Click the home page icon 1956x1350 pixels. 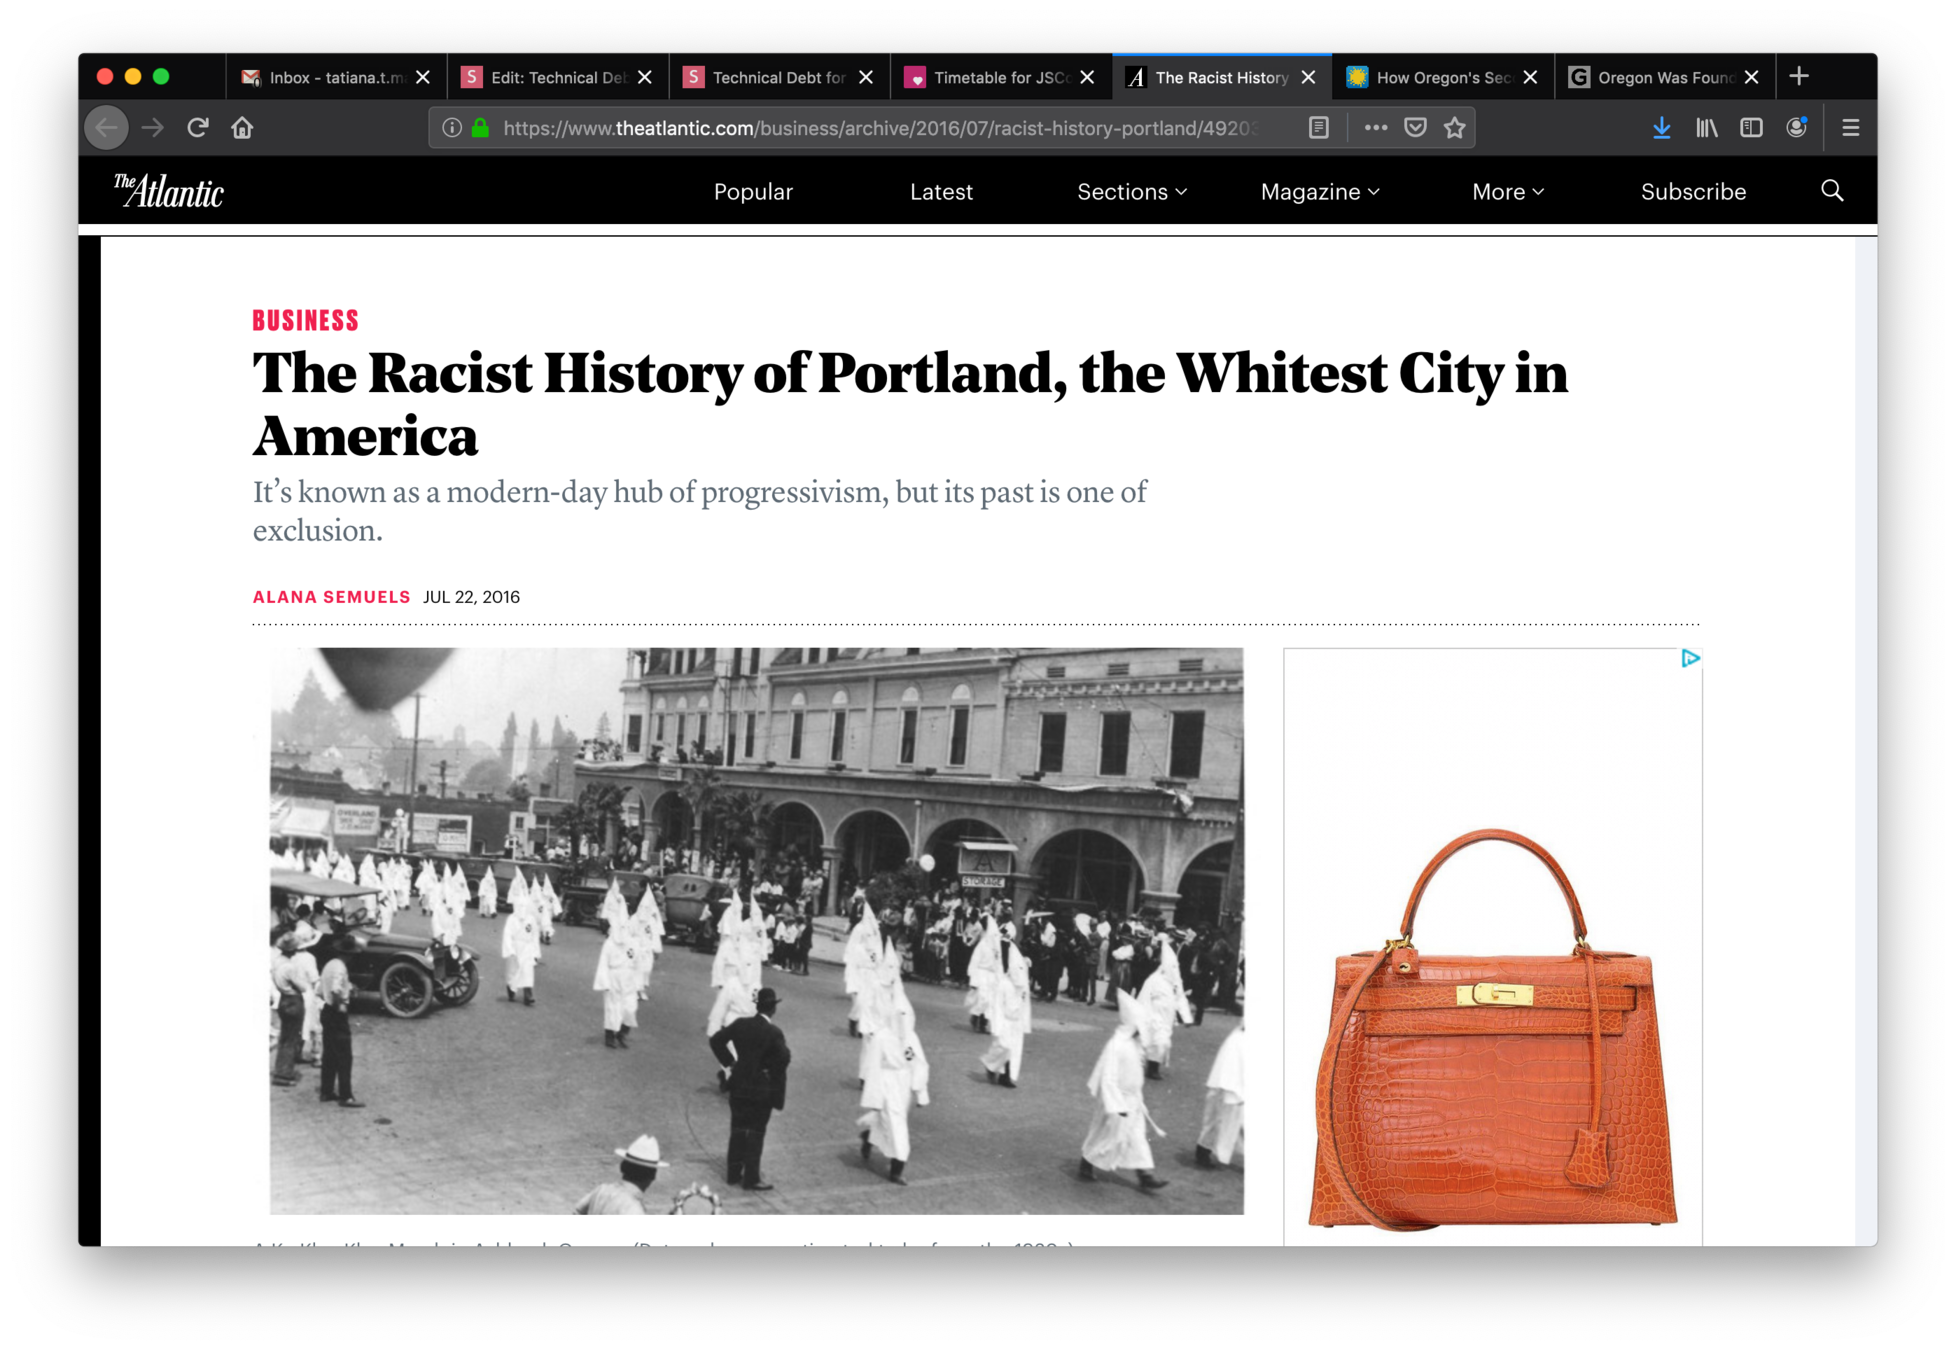[x=242, y=128]
